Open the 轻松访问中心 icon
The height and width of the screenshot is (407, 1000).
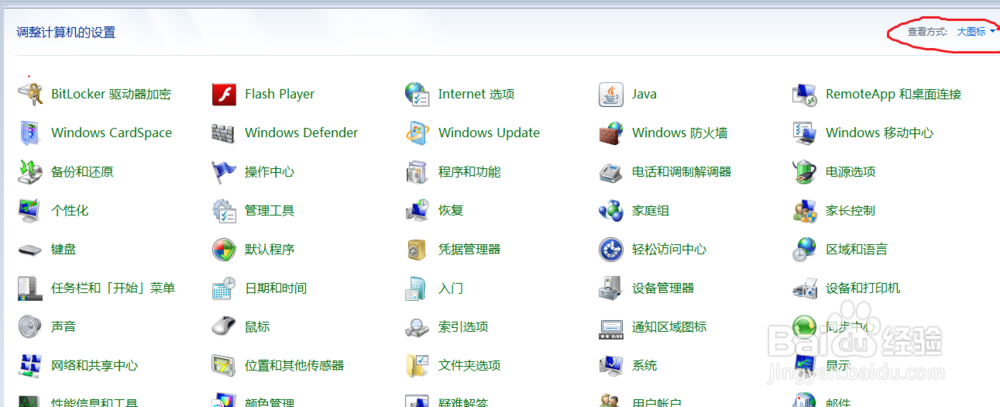(x=611, y=249)
